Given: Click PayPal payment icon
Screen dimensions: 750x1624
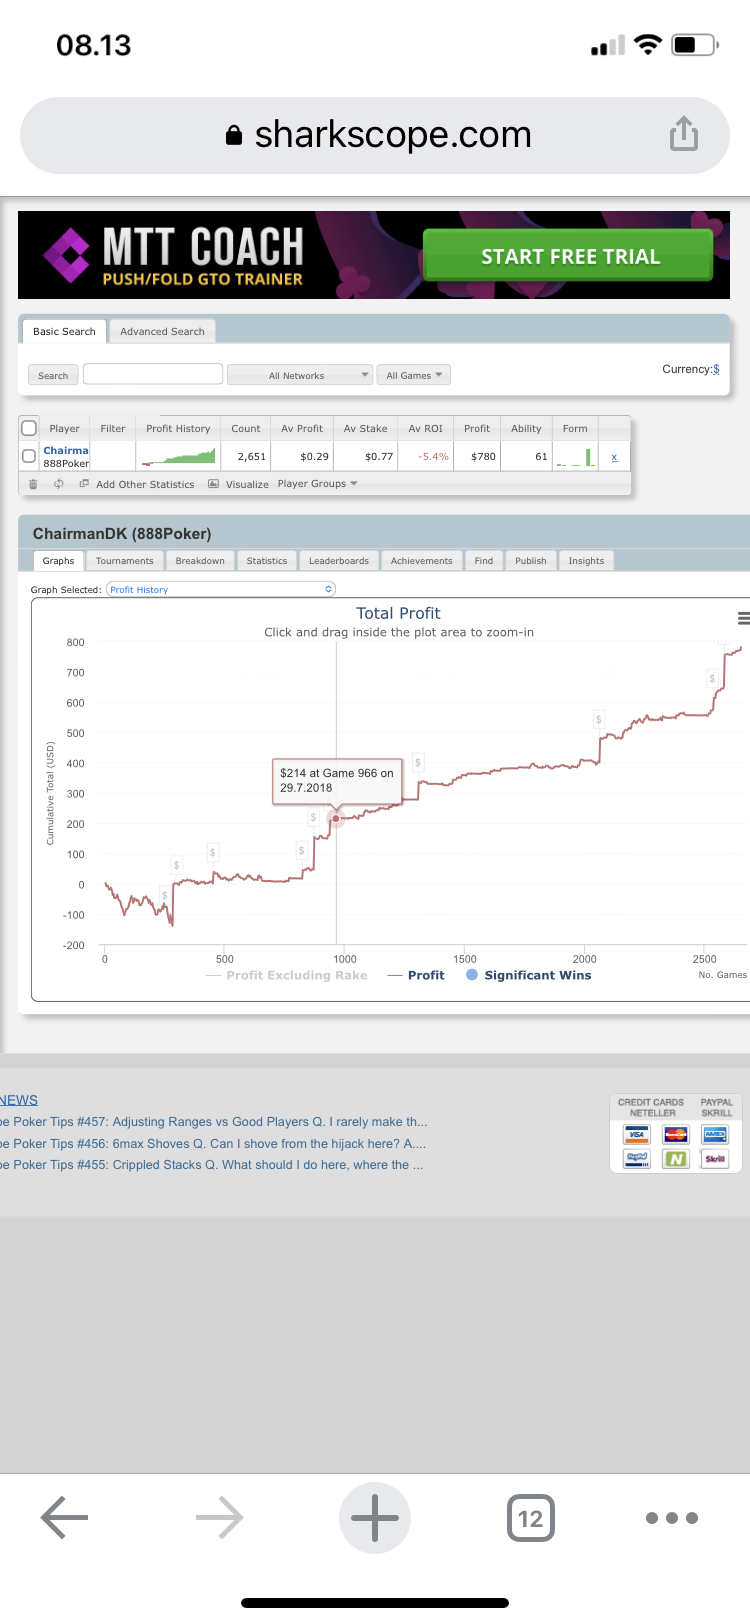Looking at the screenshot, I should 637,1159.
